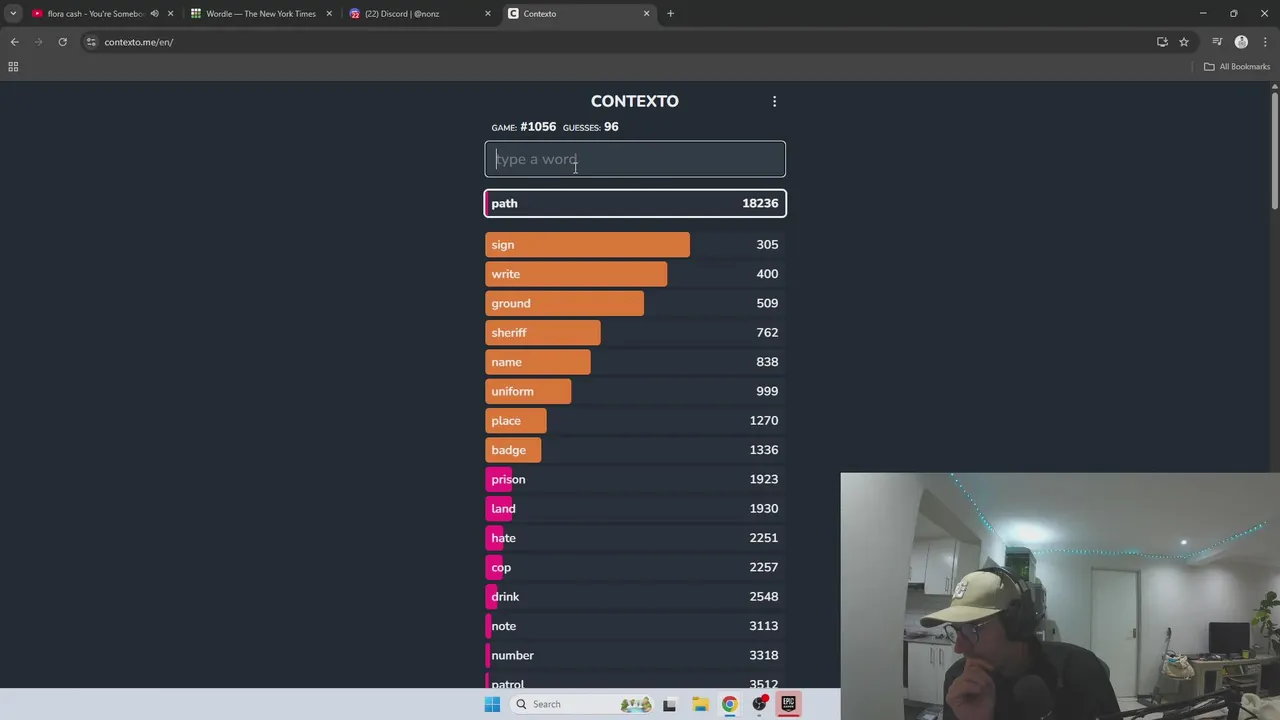Switch to Discord @nonz tab
Viewport: 1280px width, 720px height.
point(402,14)
